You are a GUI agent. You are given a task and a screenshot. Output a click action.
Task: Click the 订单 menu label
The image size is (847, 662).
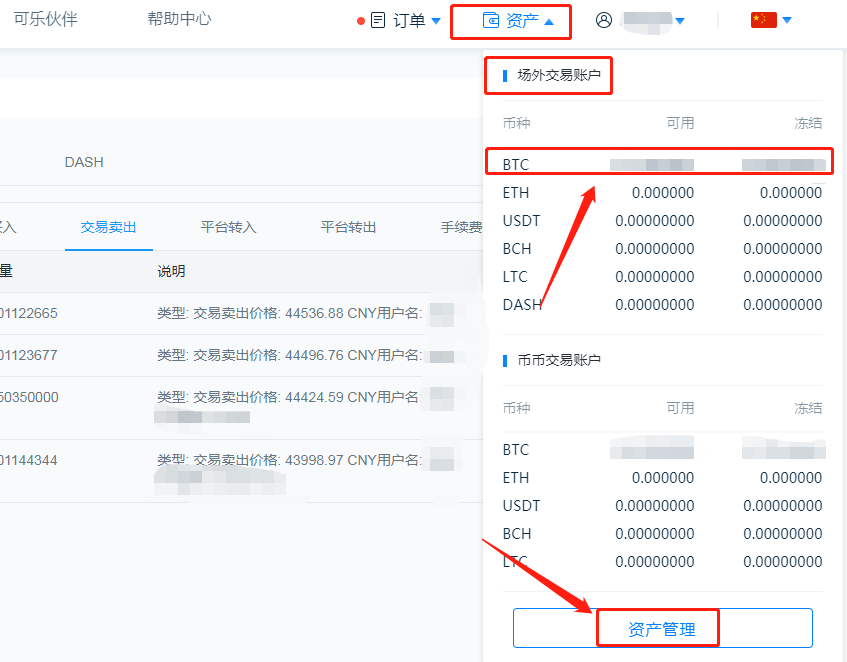tap(409, 21)
